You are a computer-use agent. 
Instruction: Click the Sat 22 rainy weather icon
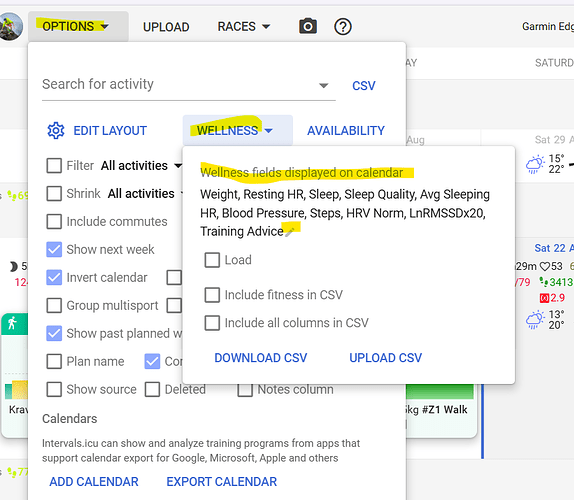[x=535, y=320]
